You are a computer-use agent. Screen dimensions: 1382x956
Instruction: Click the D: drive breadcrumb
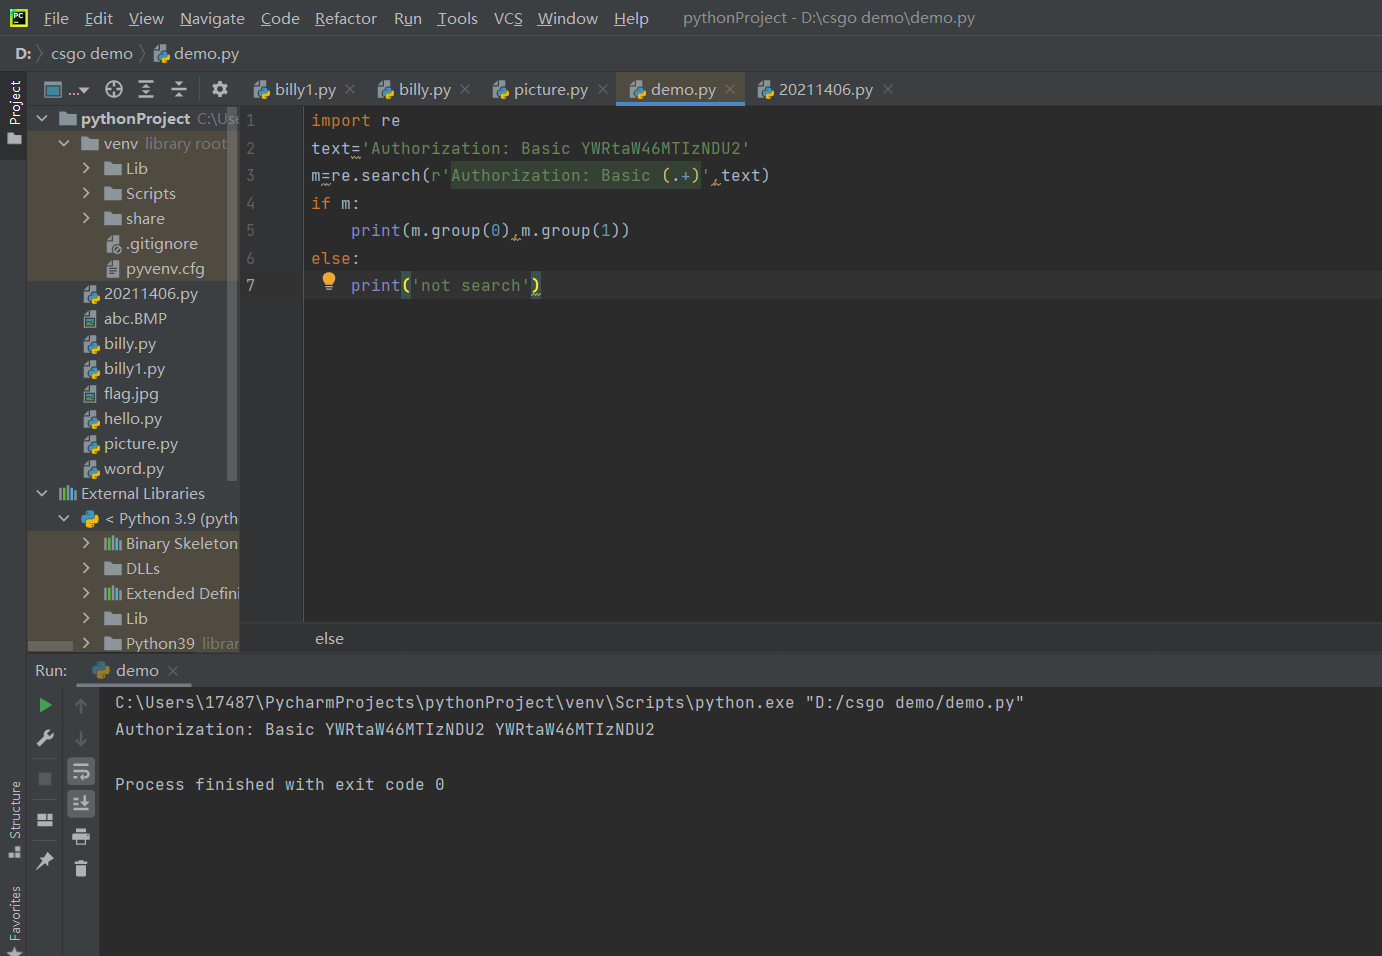pos(23,53)
